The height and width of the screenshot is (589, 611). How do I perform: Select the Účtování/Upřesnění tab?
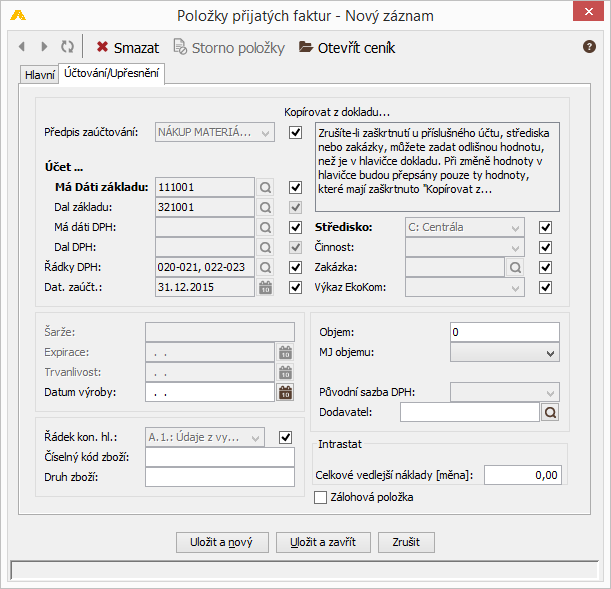pos(111,73)
